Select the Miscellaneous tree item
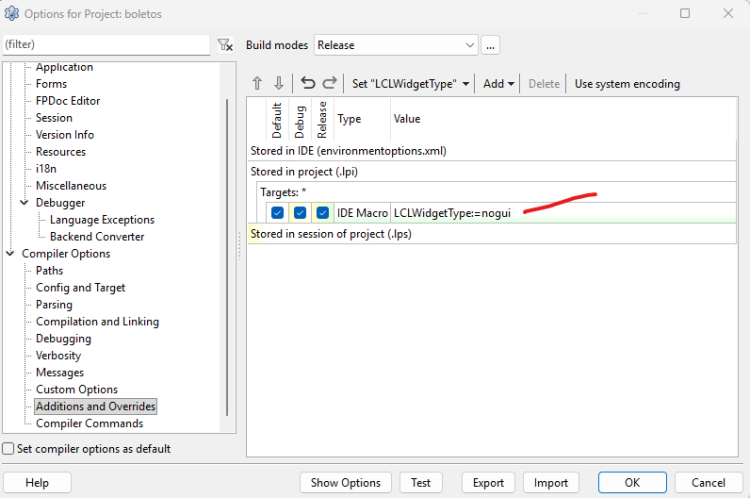Image resolution: width=750 pixels, height=498 pixels. pos(71,186)
